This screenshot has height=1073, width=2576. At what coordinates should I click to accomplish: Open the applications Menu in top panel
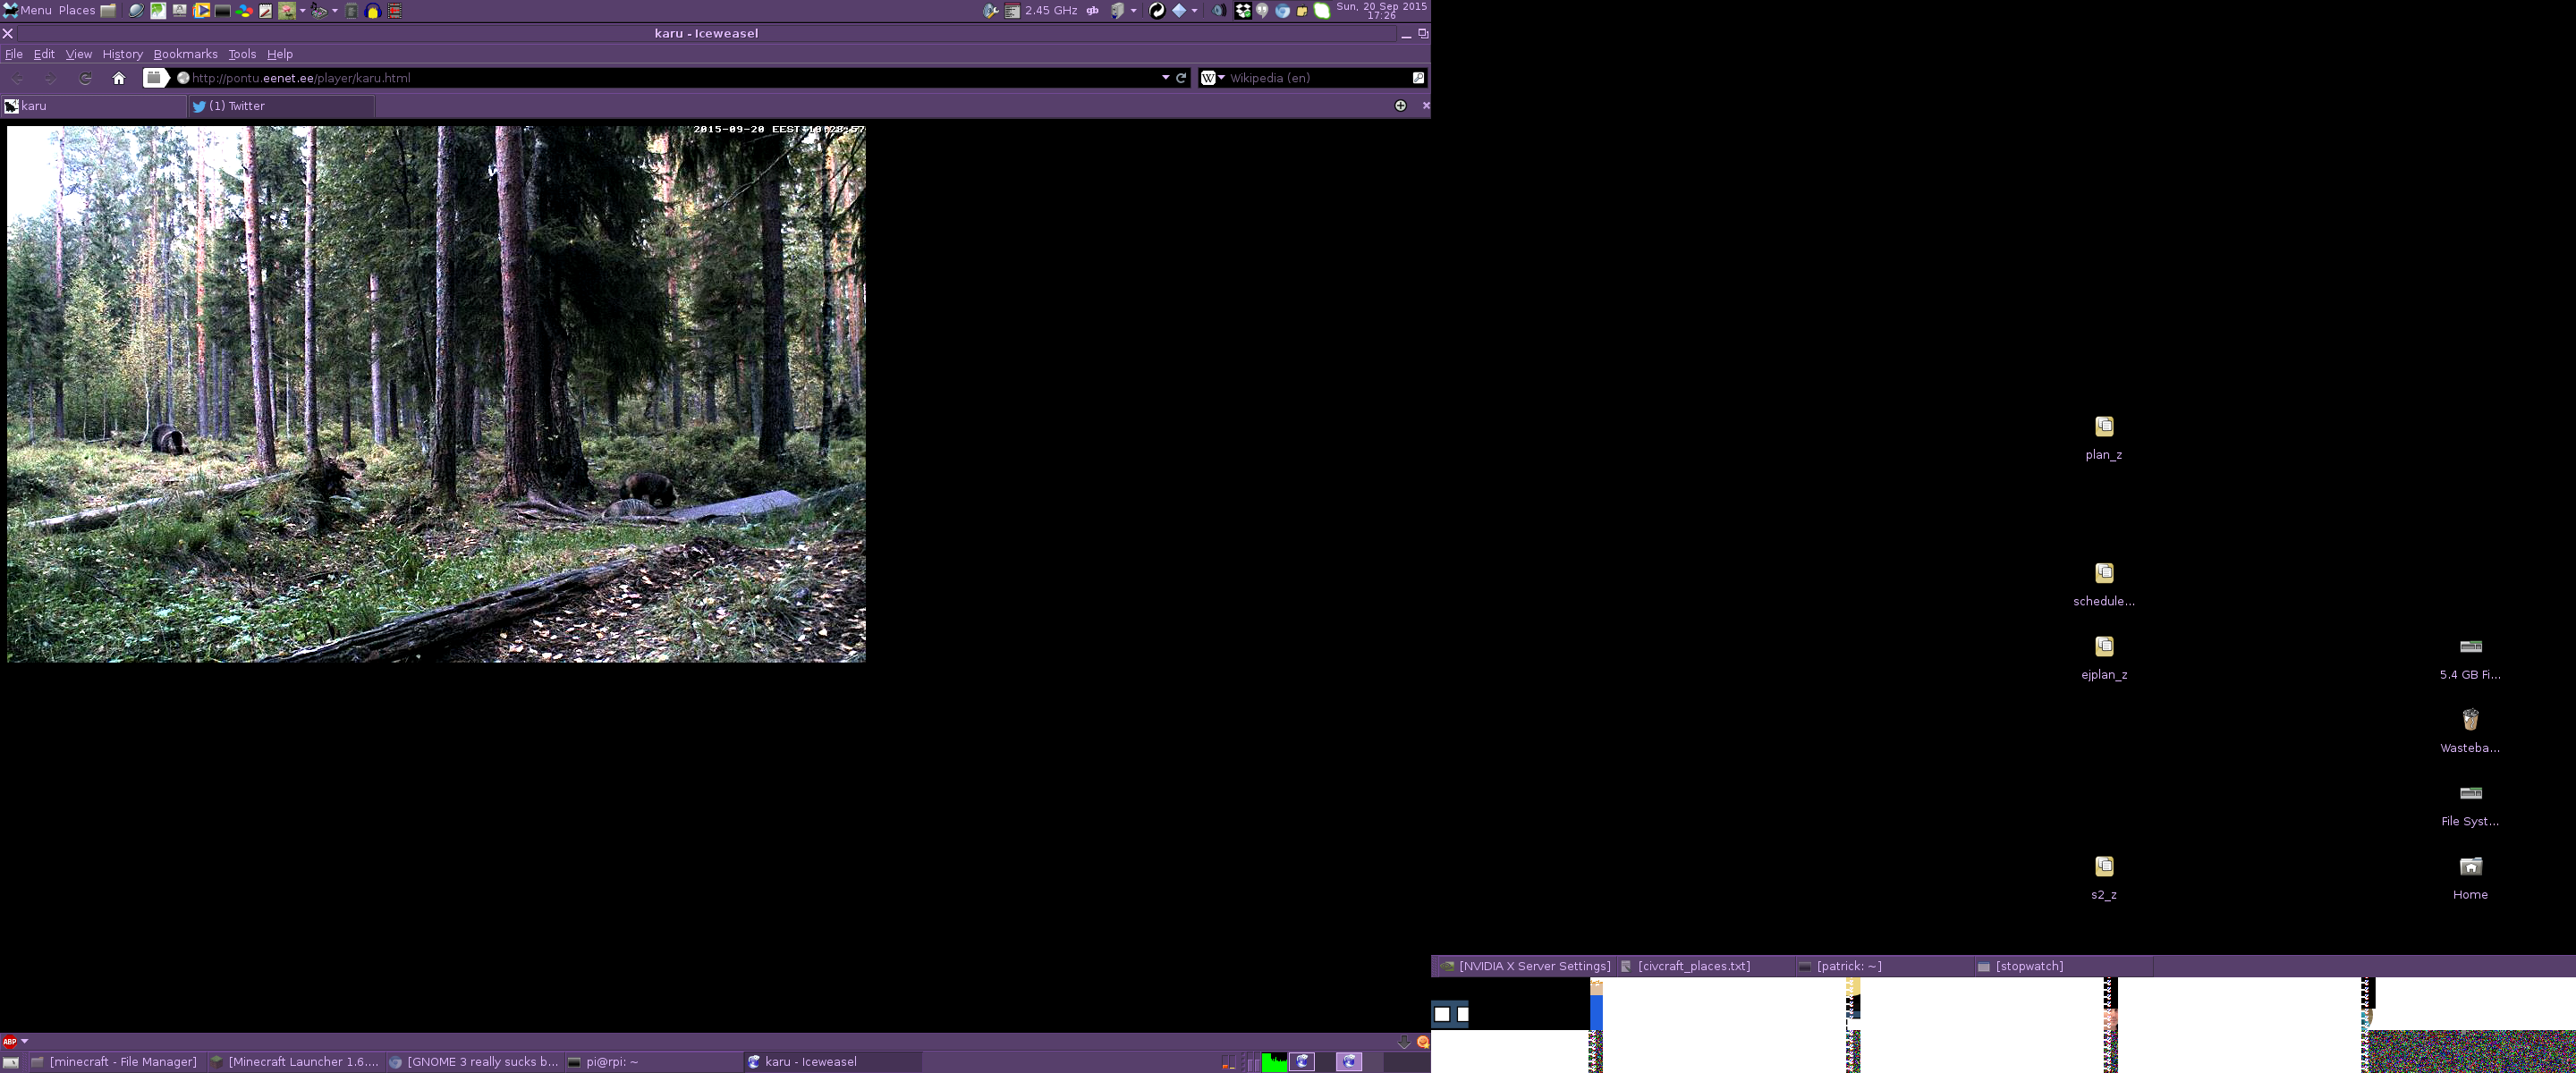[27, 11]
